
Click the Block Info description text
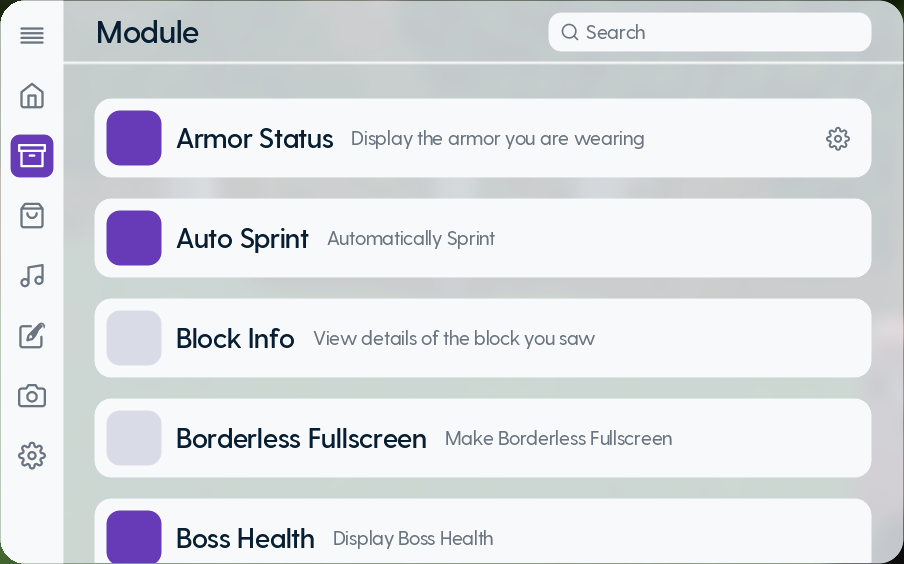click(454, 339)
